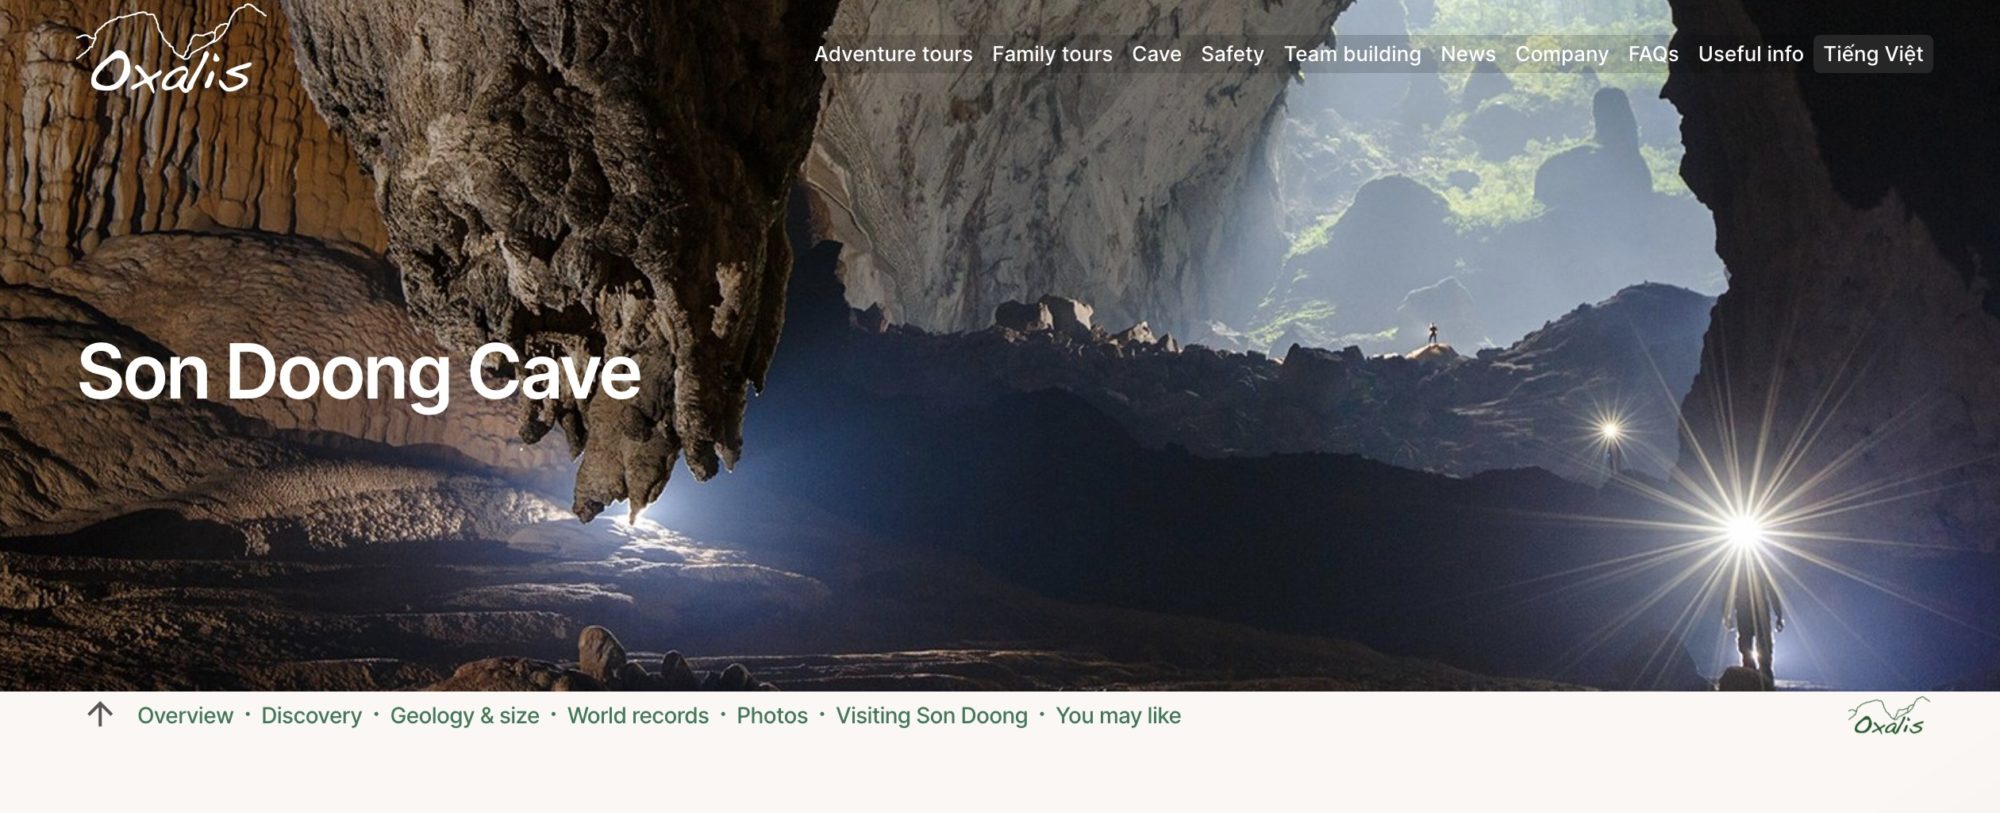
Task: Open Team building from navigation bar
Action: coord(1352,54)
